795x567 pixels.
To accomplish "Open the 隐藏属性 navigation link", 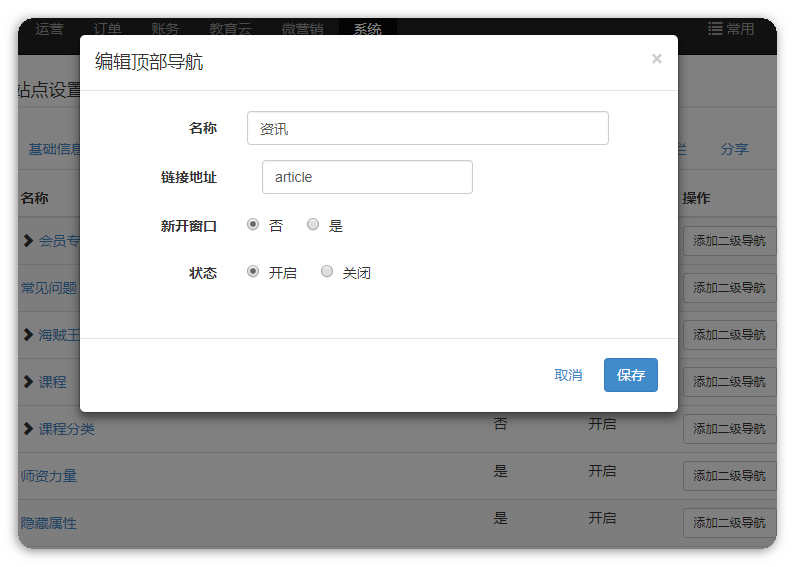I will pyautogui.click(x=49, y=523).
